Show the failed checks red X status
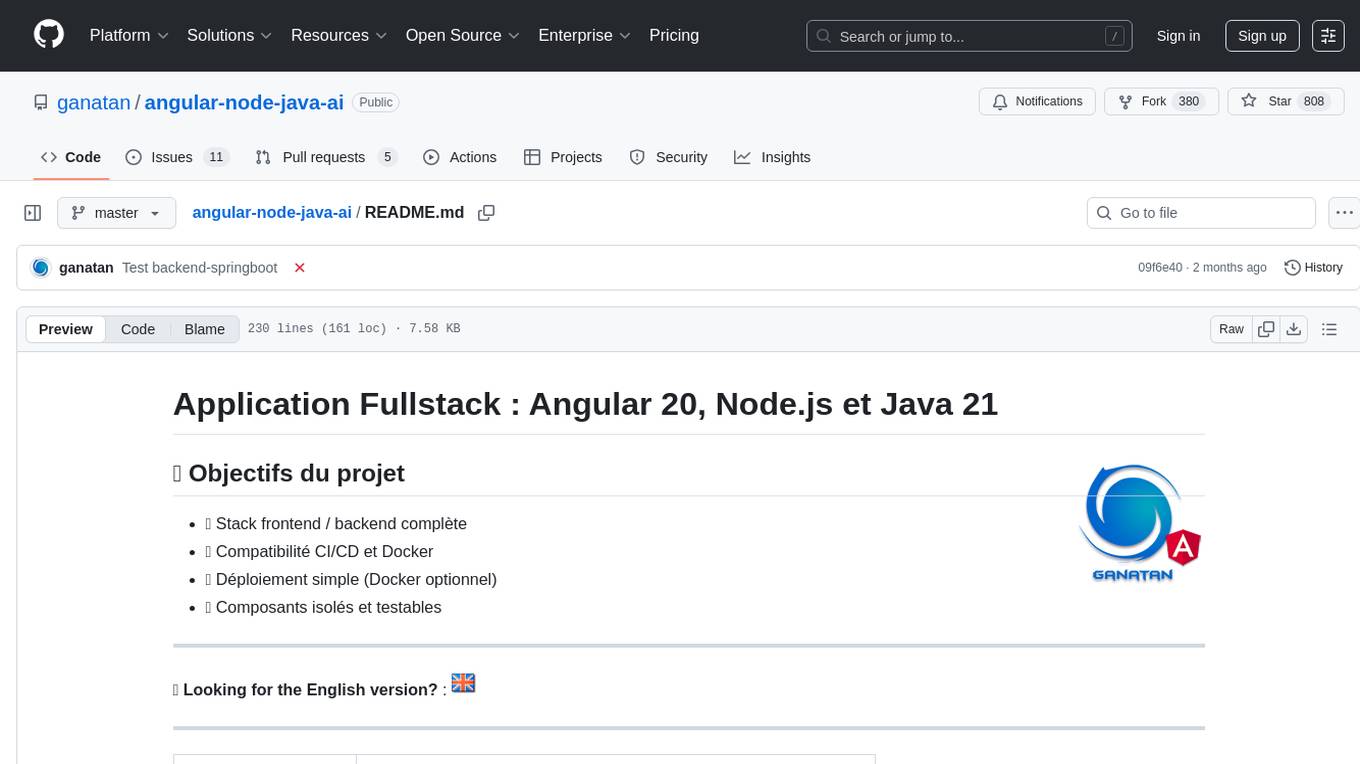 [x=299, y=267]
